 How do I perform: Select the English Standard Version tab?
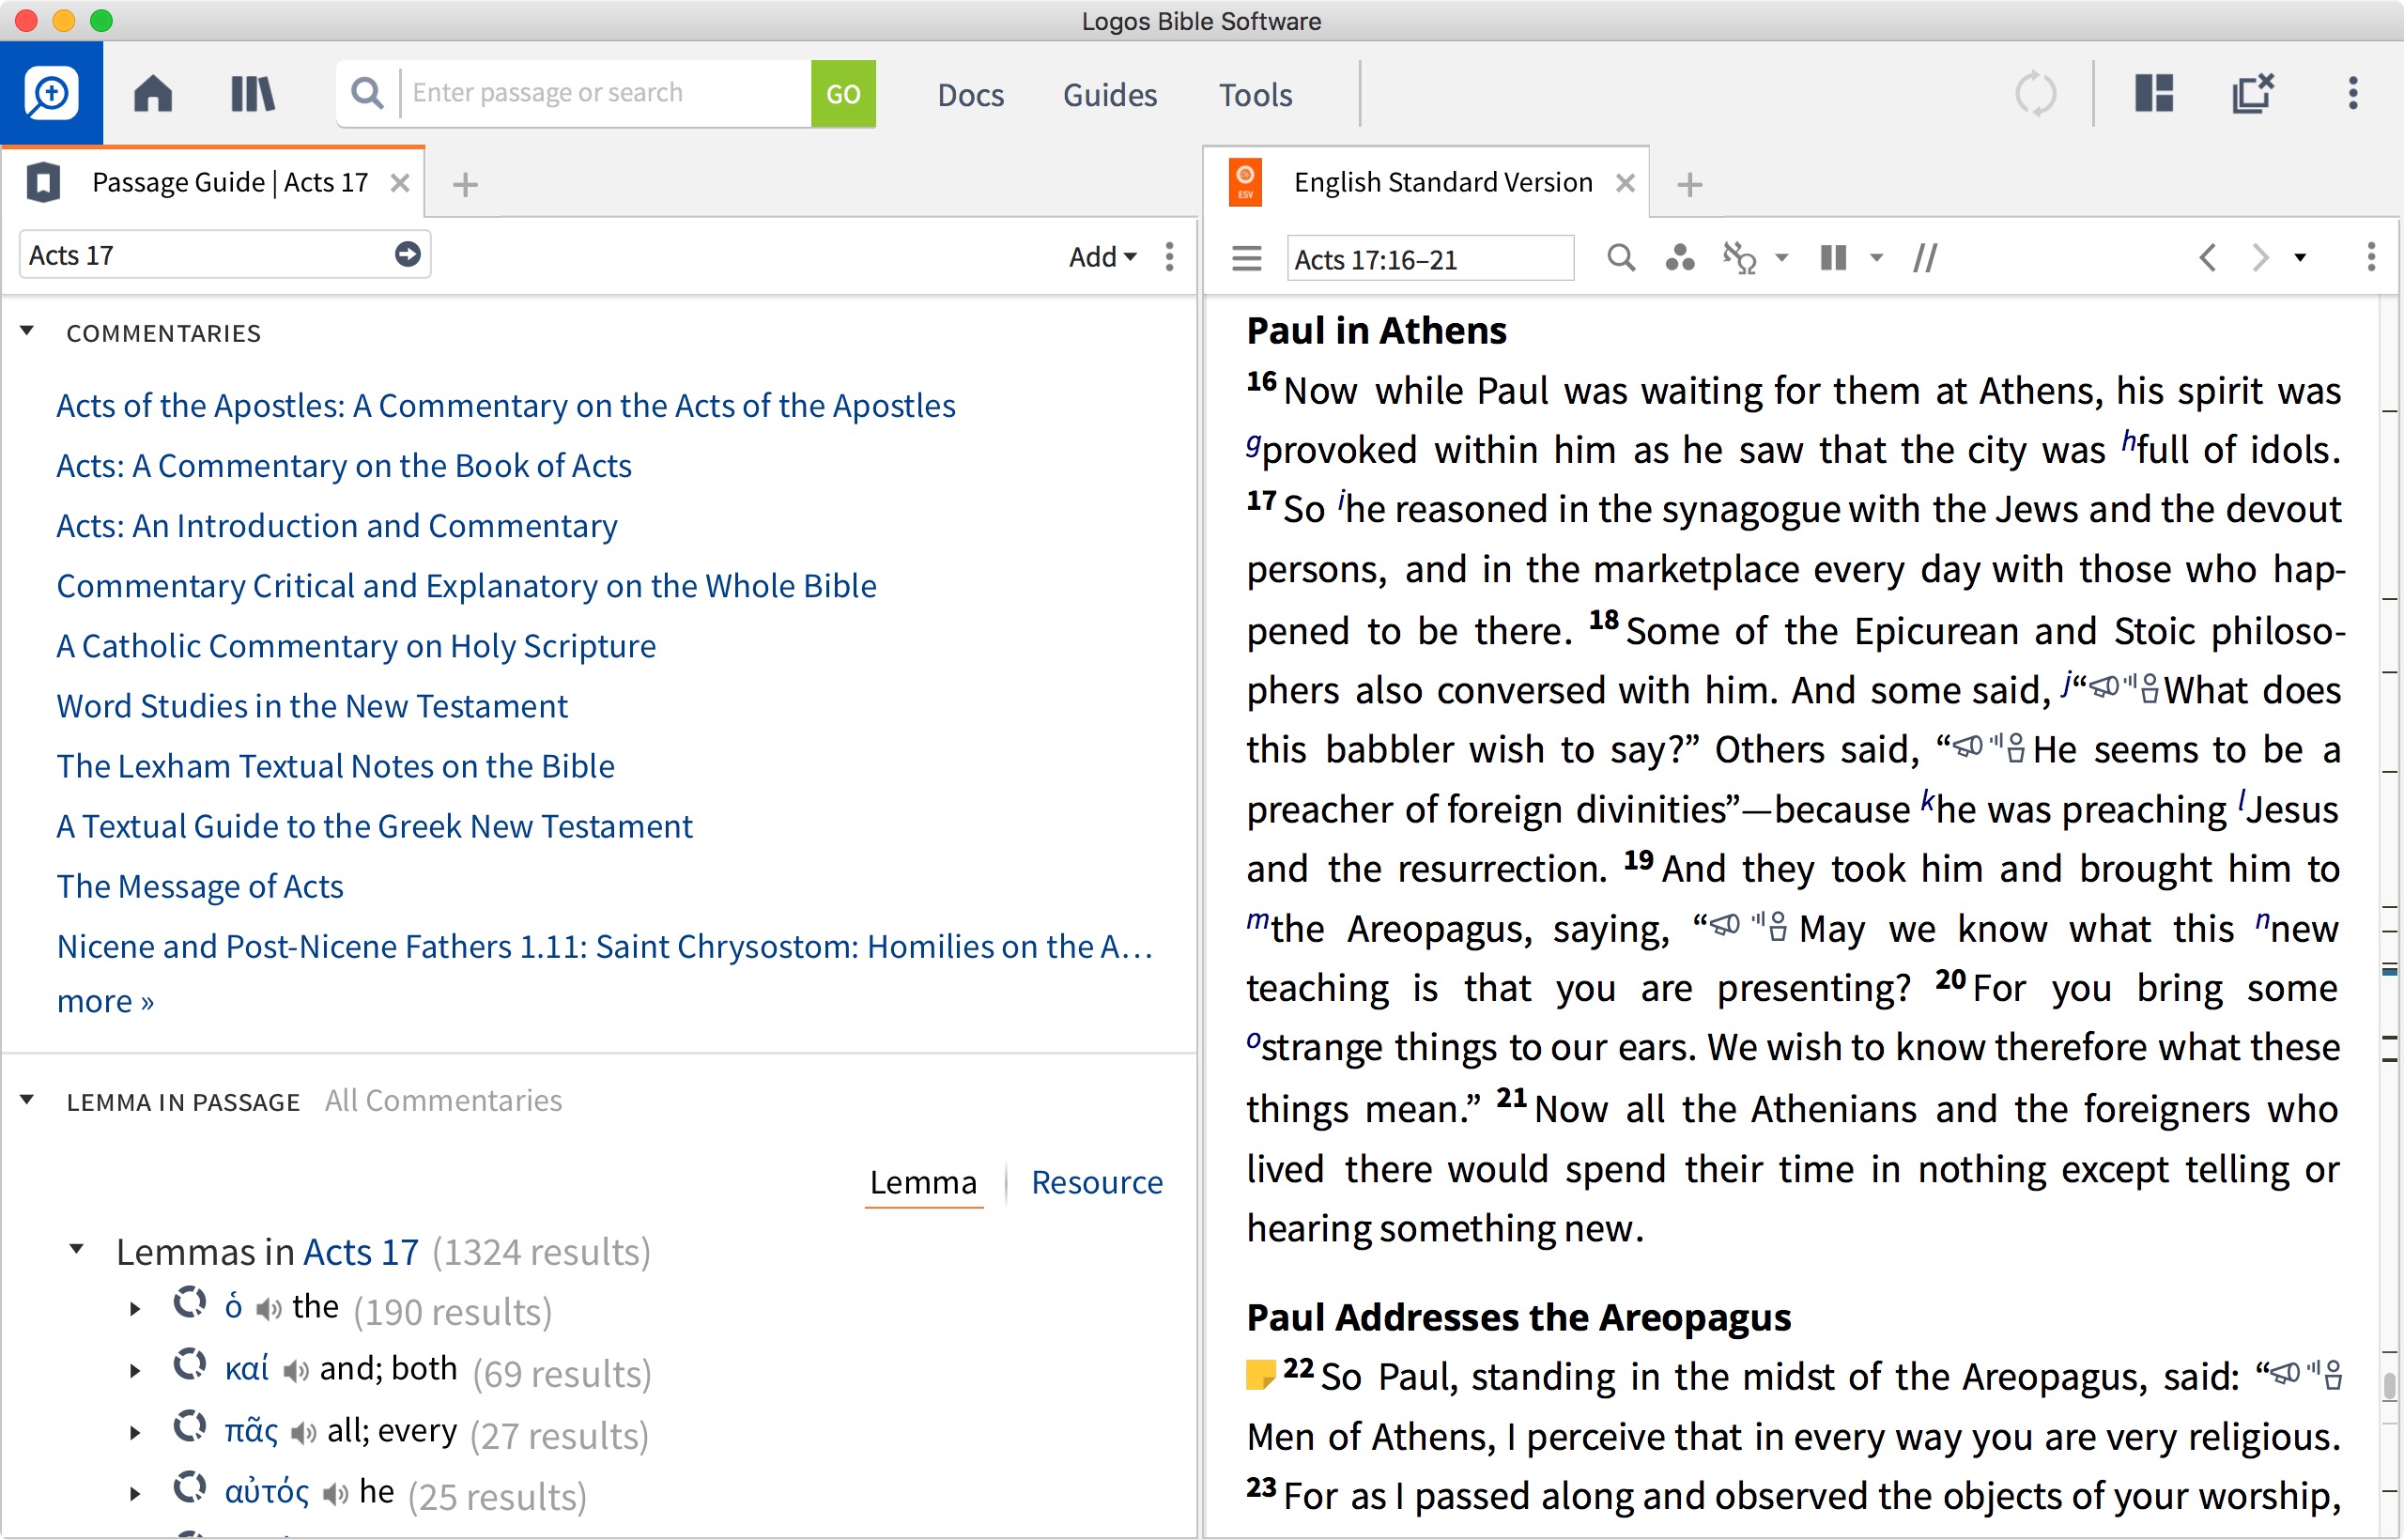(x=1425, y=182)
